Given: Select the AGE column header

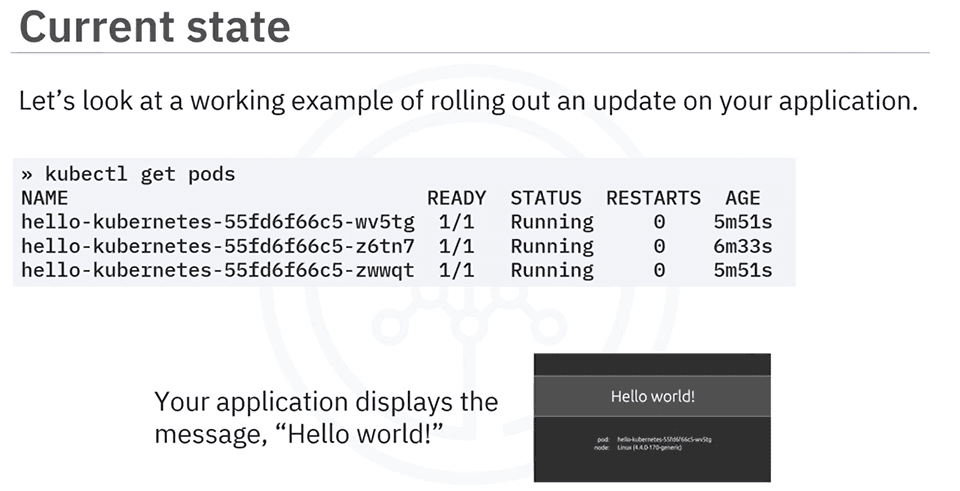Looking at the screenshot, I should click(x=743, y=198).
